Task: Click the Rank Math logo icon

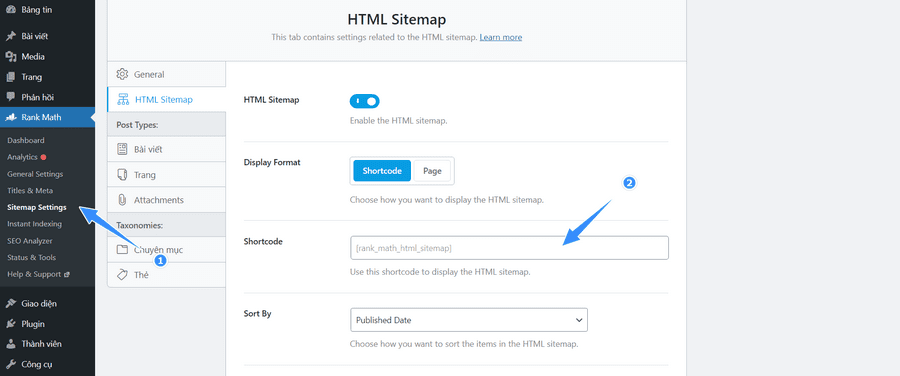Action: click(10, 118)
